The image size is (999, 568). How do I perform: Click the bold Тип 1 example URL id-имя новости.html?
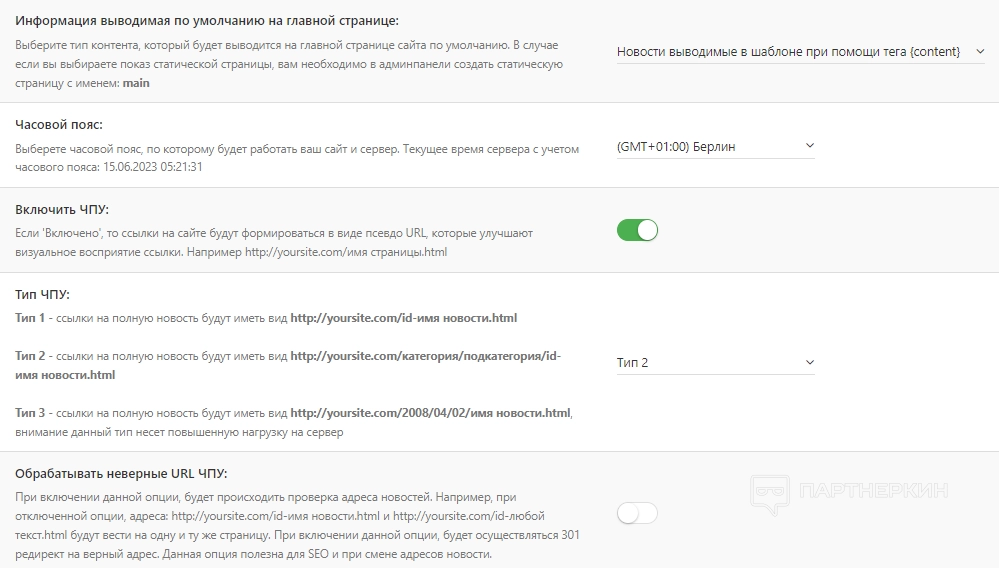403,318
